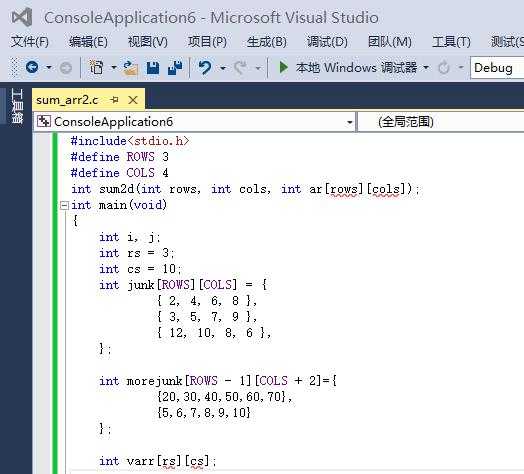
Task: Click the New Project icon
Action: [x=96, y=68]
